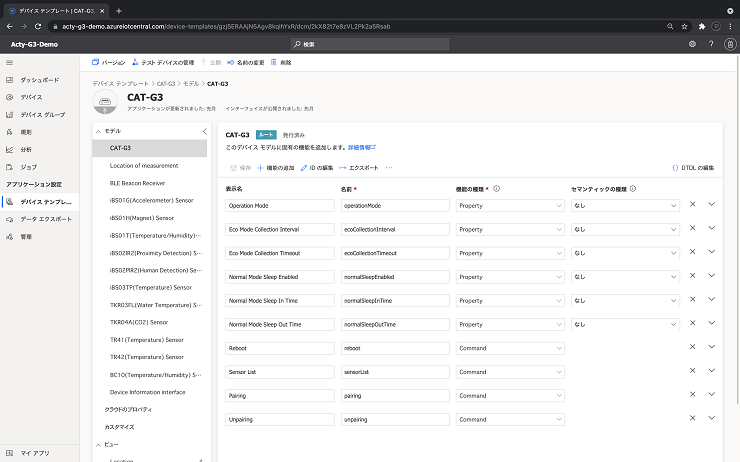Delete the Reboot command row
The width and height of the screenshot is (740, 462).
pyautogui.click(x=692, y=347)
